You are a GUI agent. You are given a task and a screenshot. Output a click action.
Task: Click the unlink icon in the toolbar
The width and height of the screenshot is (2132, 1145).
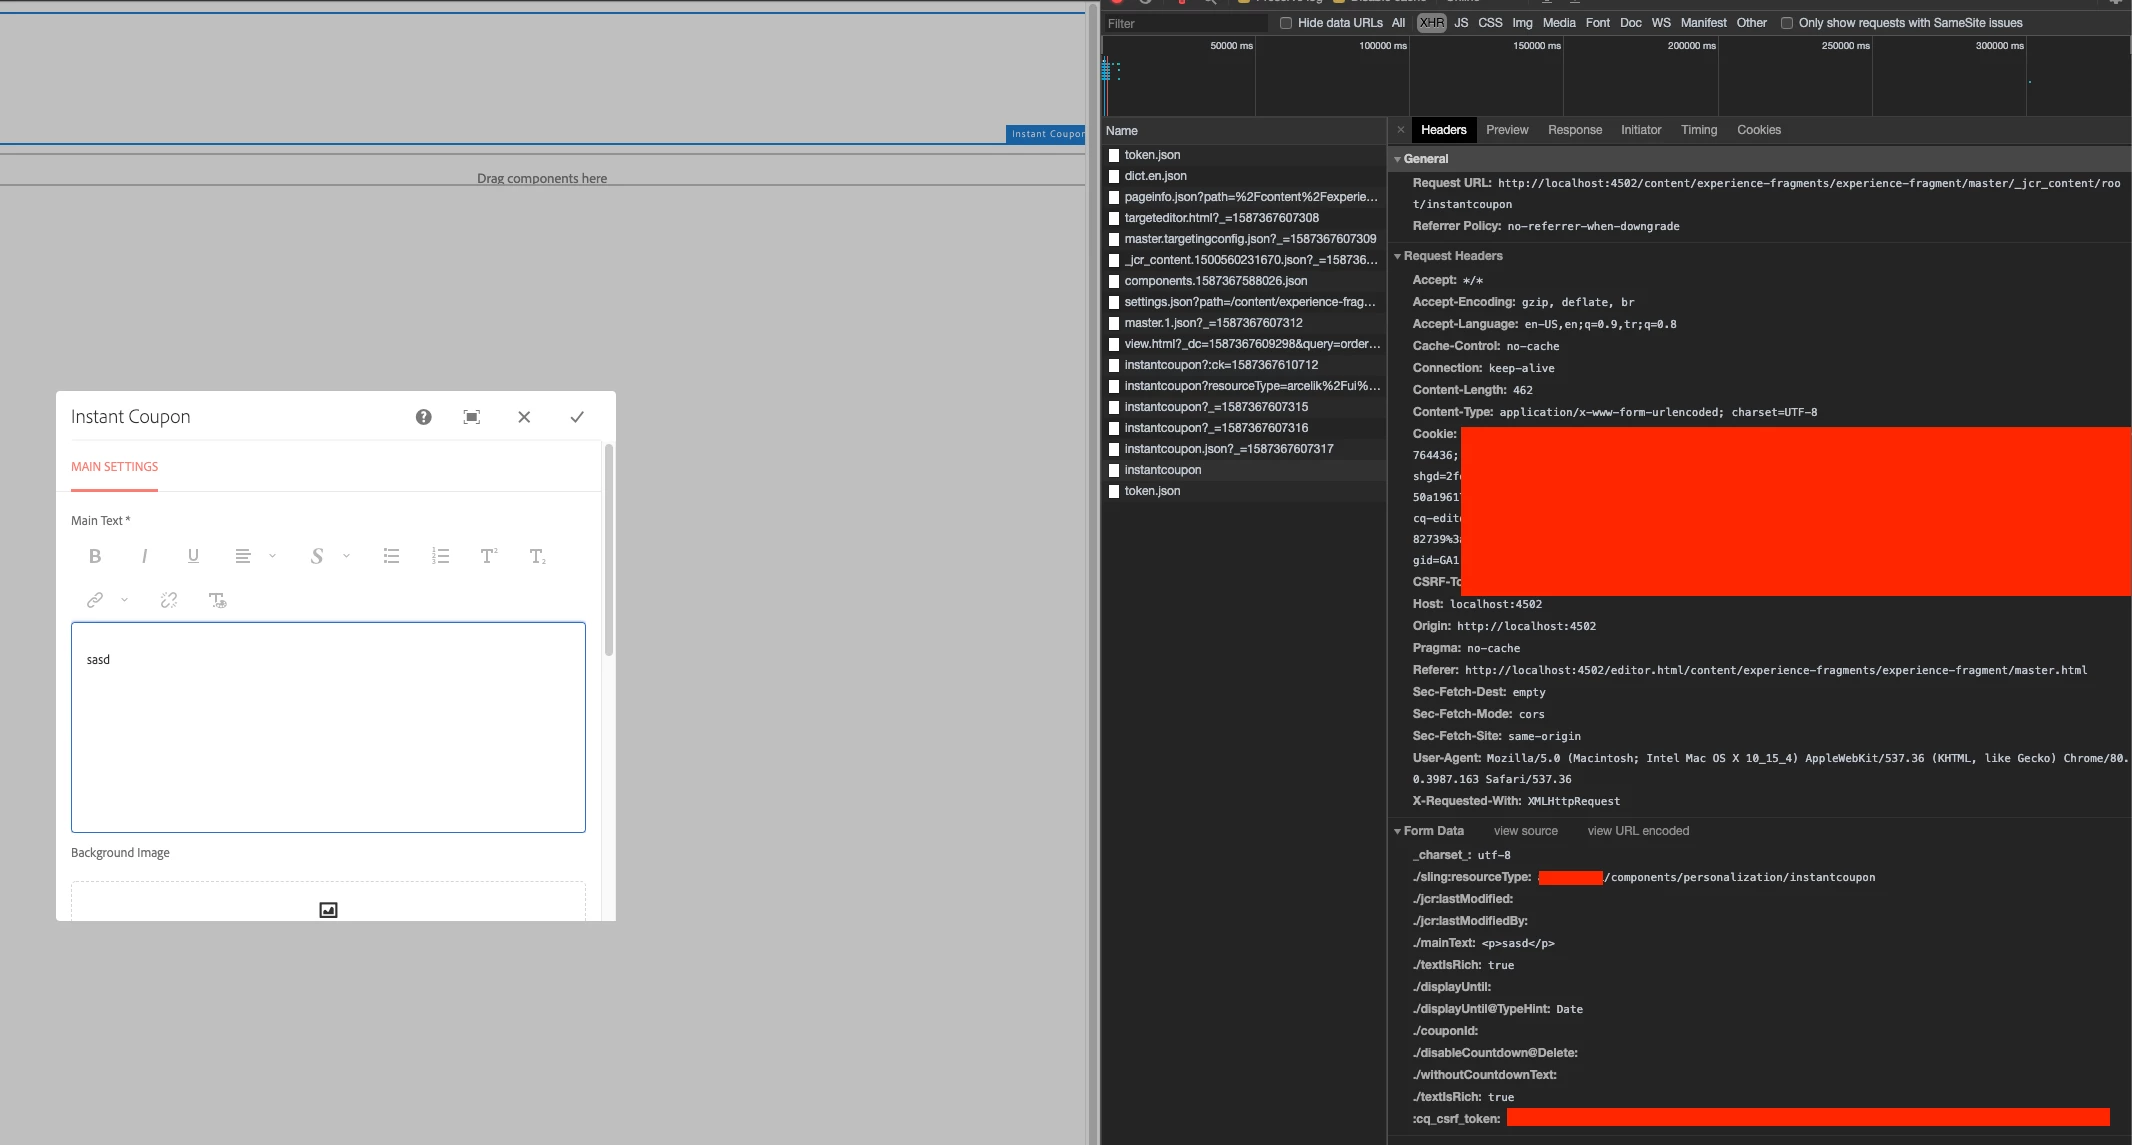(x=169, y=600)
